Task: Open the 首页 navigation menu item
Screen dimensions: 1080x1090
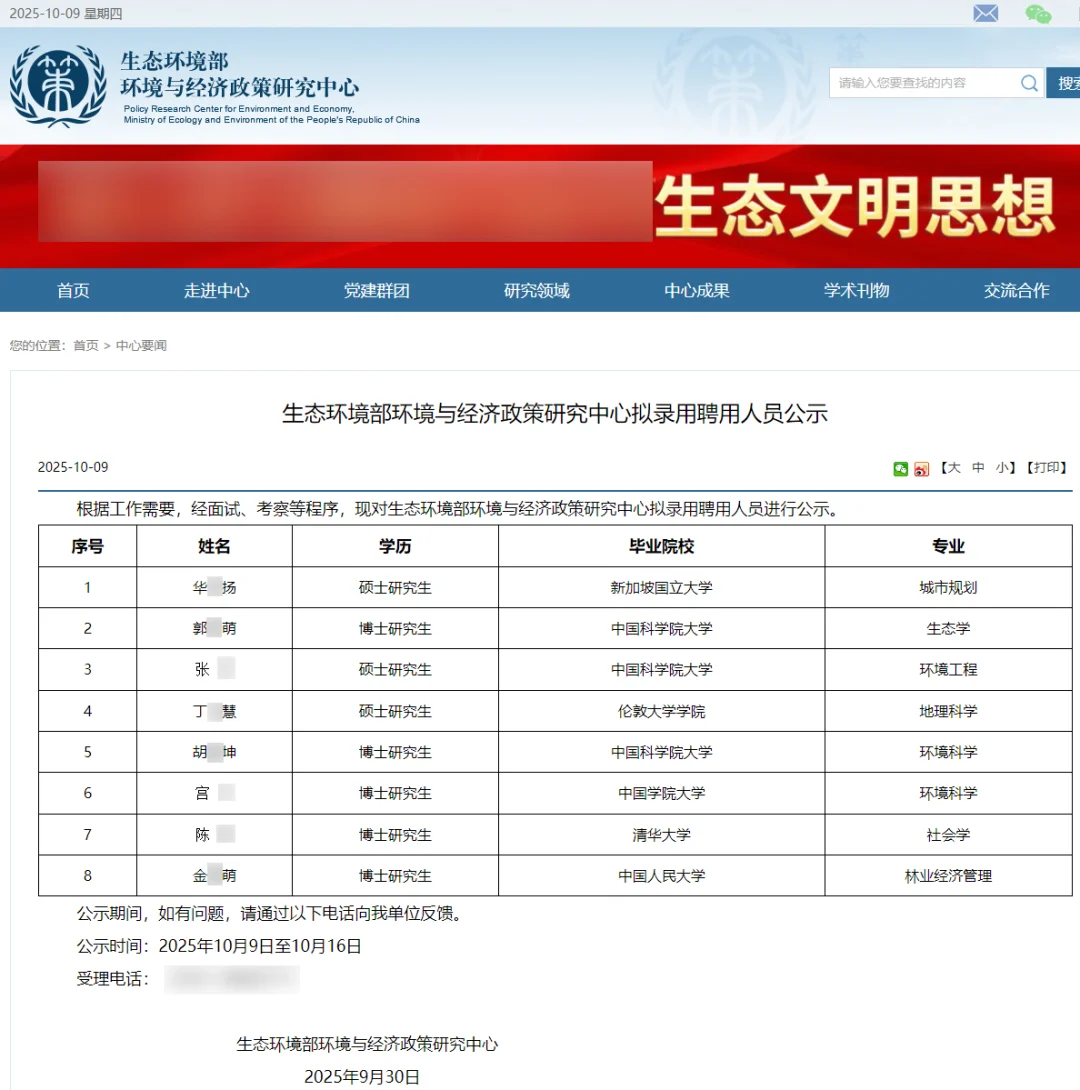Action: [73, 291]
